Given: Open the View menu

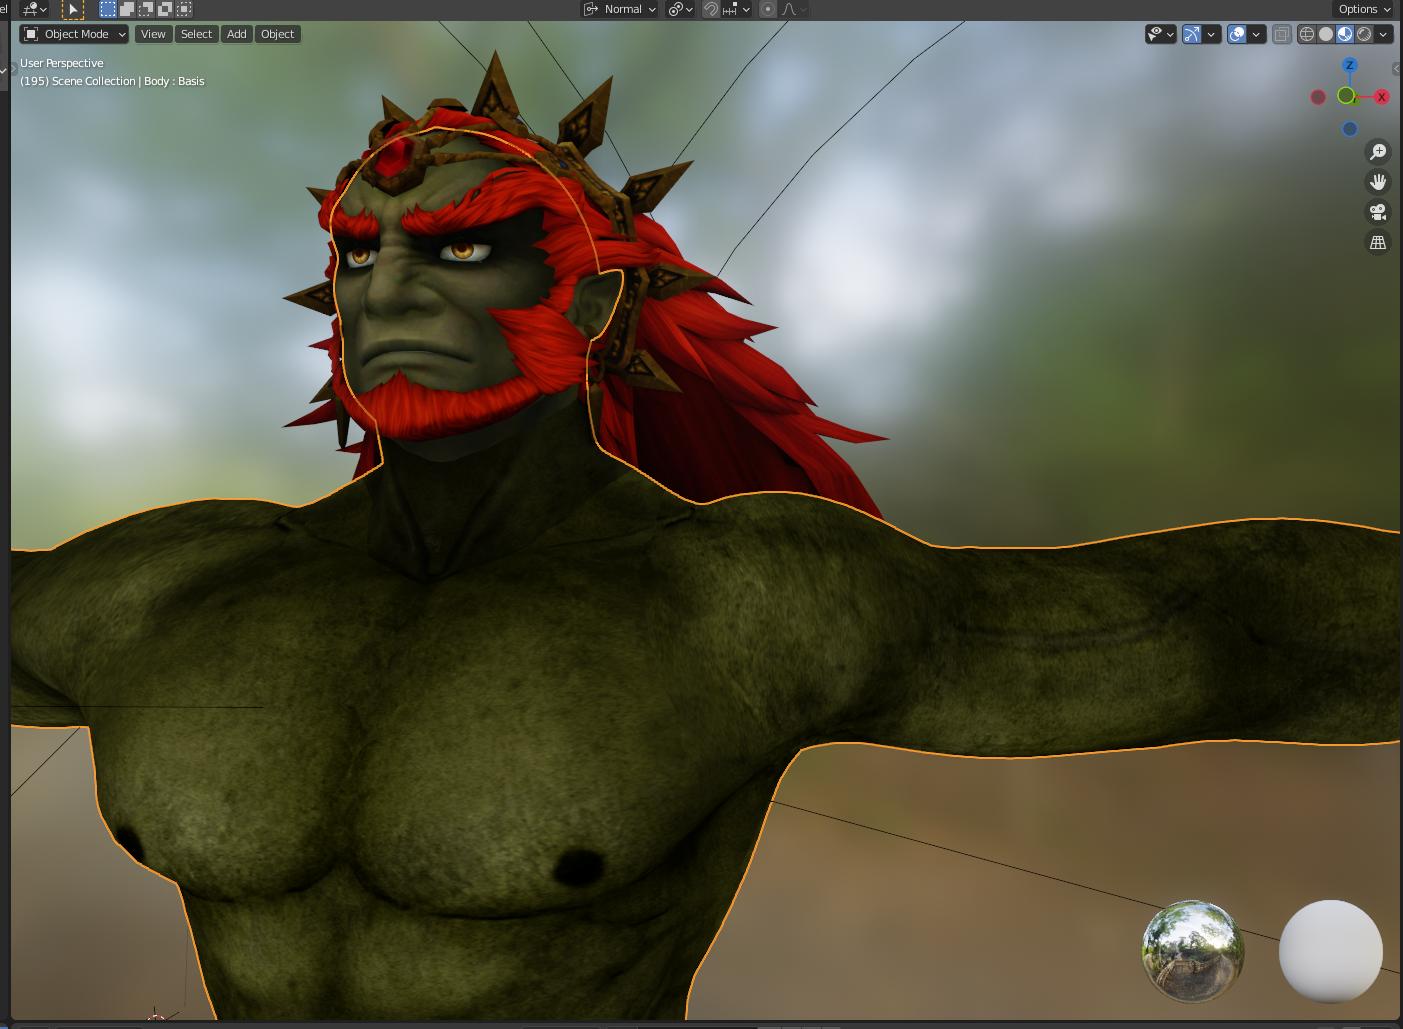Looking at the screenshot, I should pos(153,34).
